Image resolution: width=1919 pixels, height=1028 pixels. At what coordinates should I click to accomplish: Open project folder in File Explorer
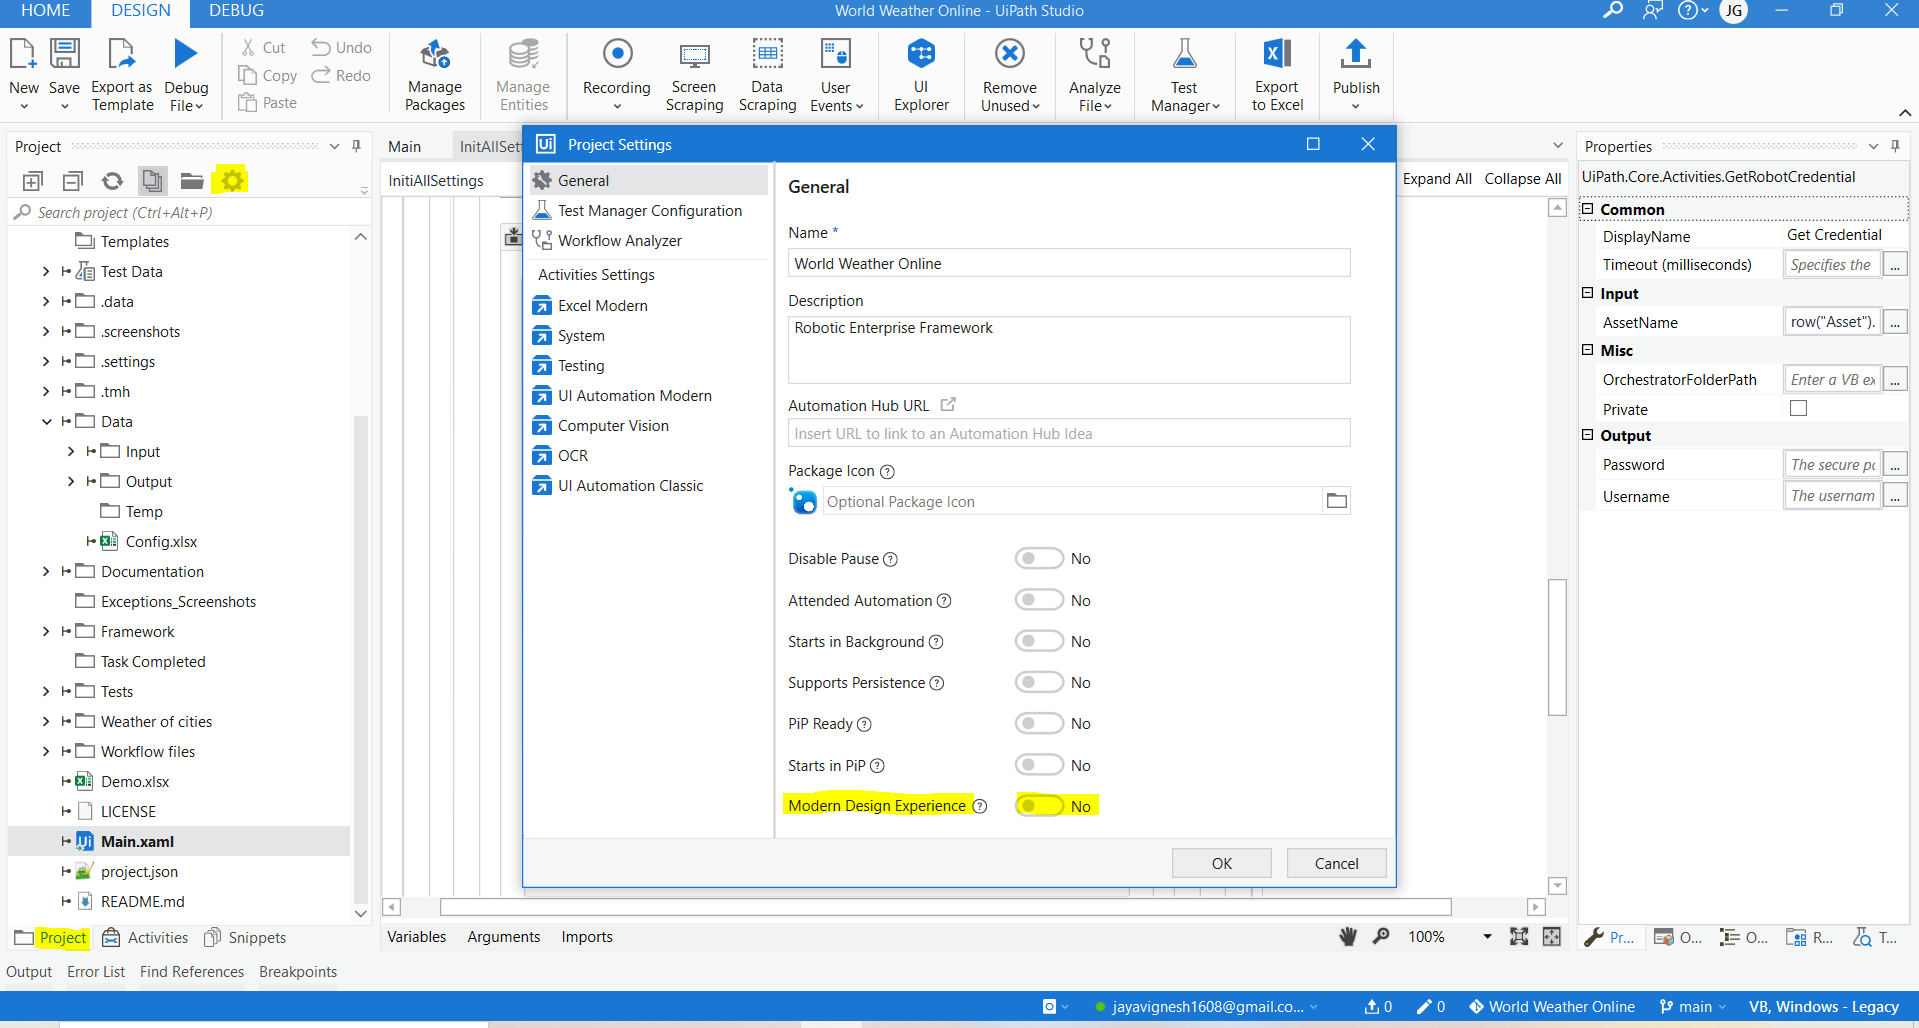192,181
